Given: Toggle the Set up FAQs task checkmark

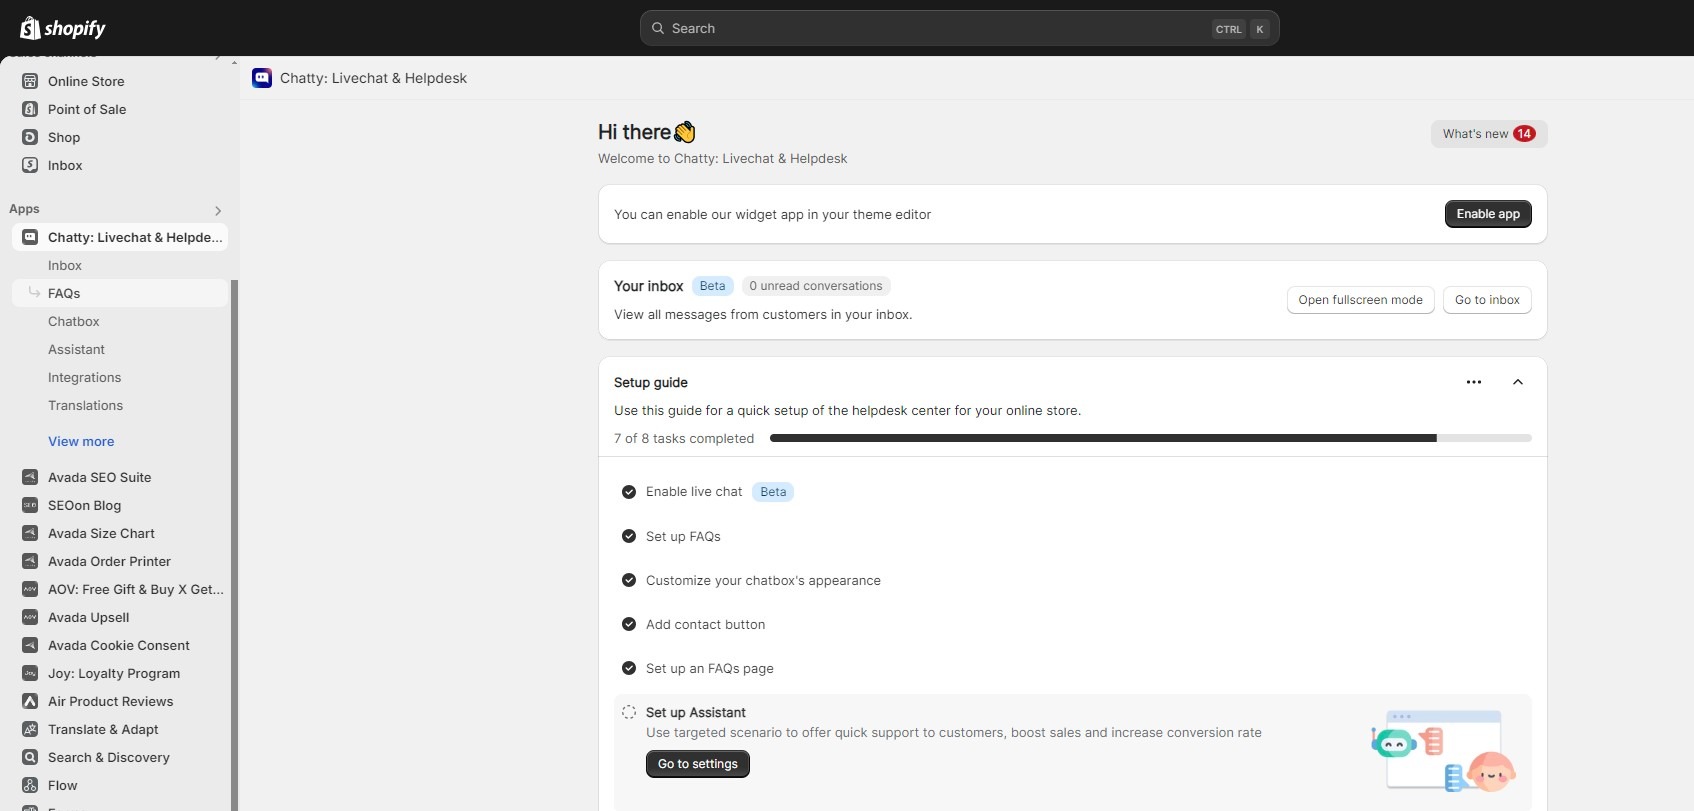Looking at the screenshot, I should point(629,536).
